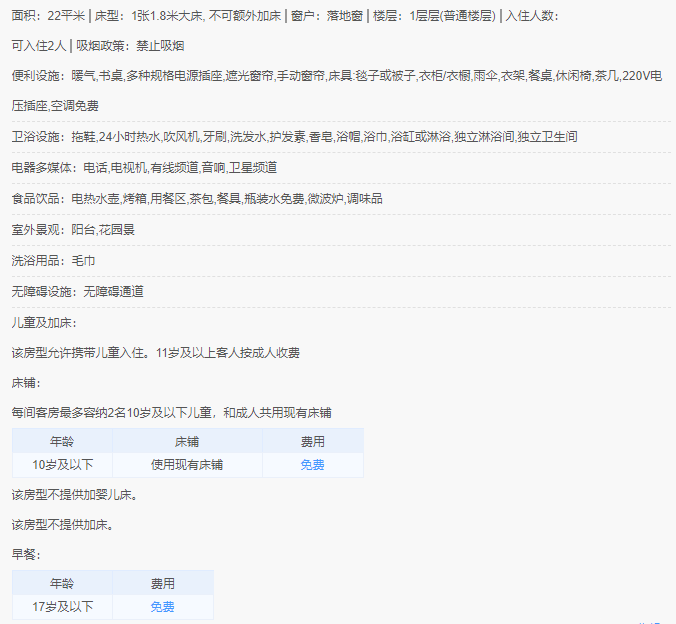Click the 17岁及以下 table cell
Viewport: 676px width, 624px height.
[x=63, y=607]
